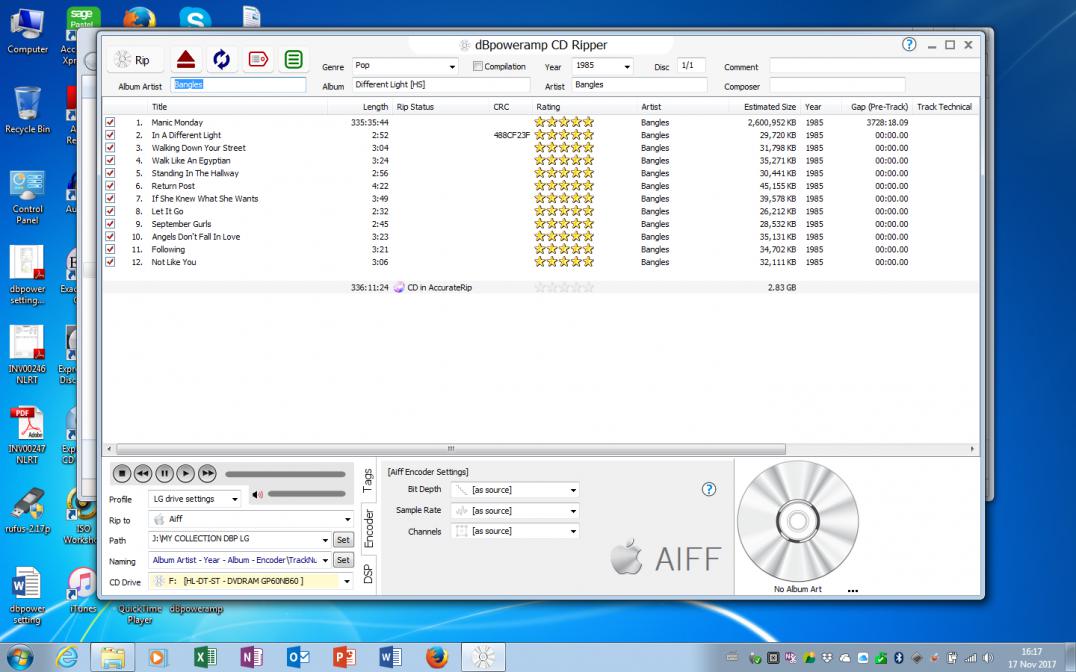Image resolution: width=1076 pixels, height=672 pixels.
Task: Switch to the DSP tab
Action: (368, 573)
